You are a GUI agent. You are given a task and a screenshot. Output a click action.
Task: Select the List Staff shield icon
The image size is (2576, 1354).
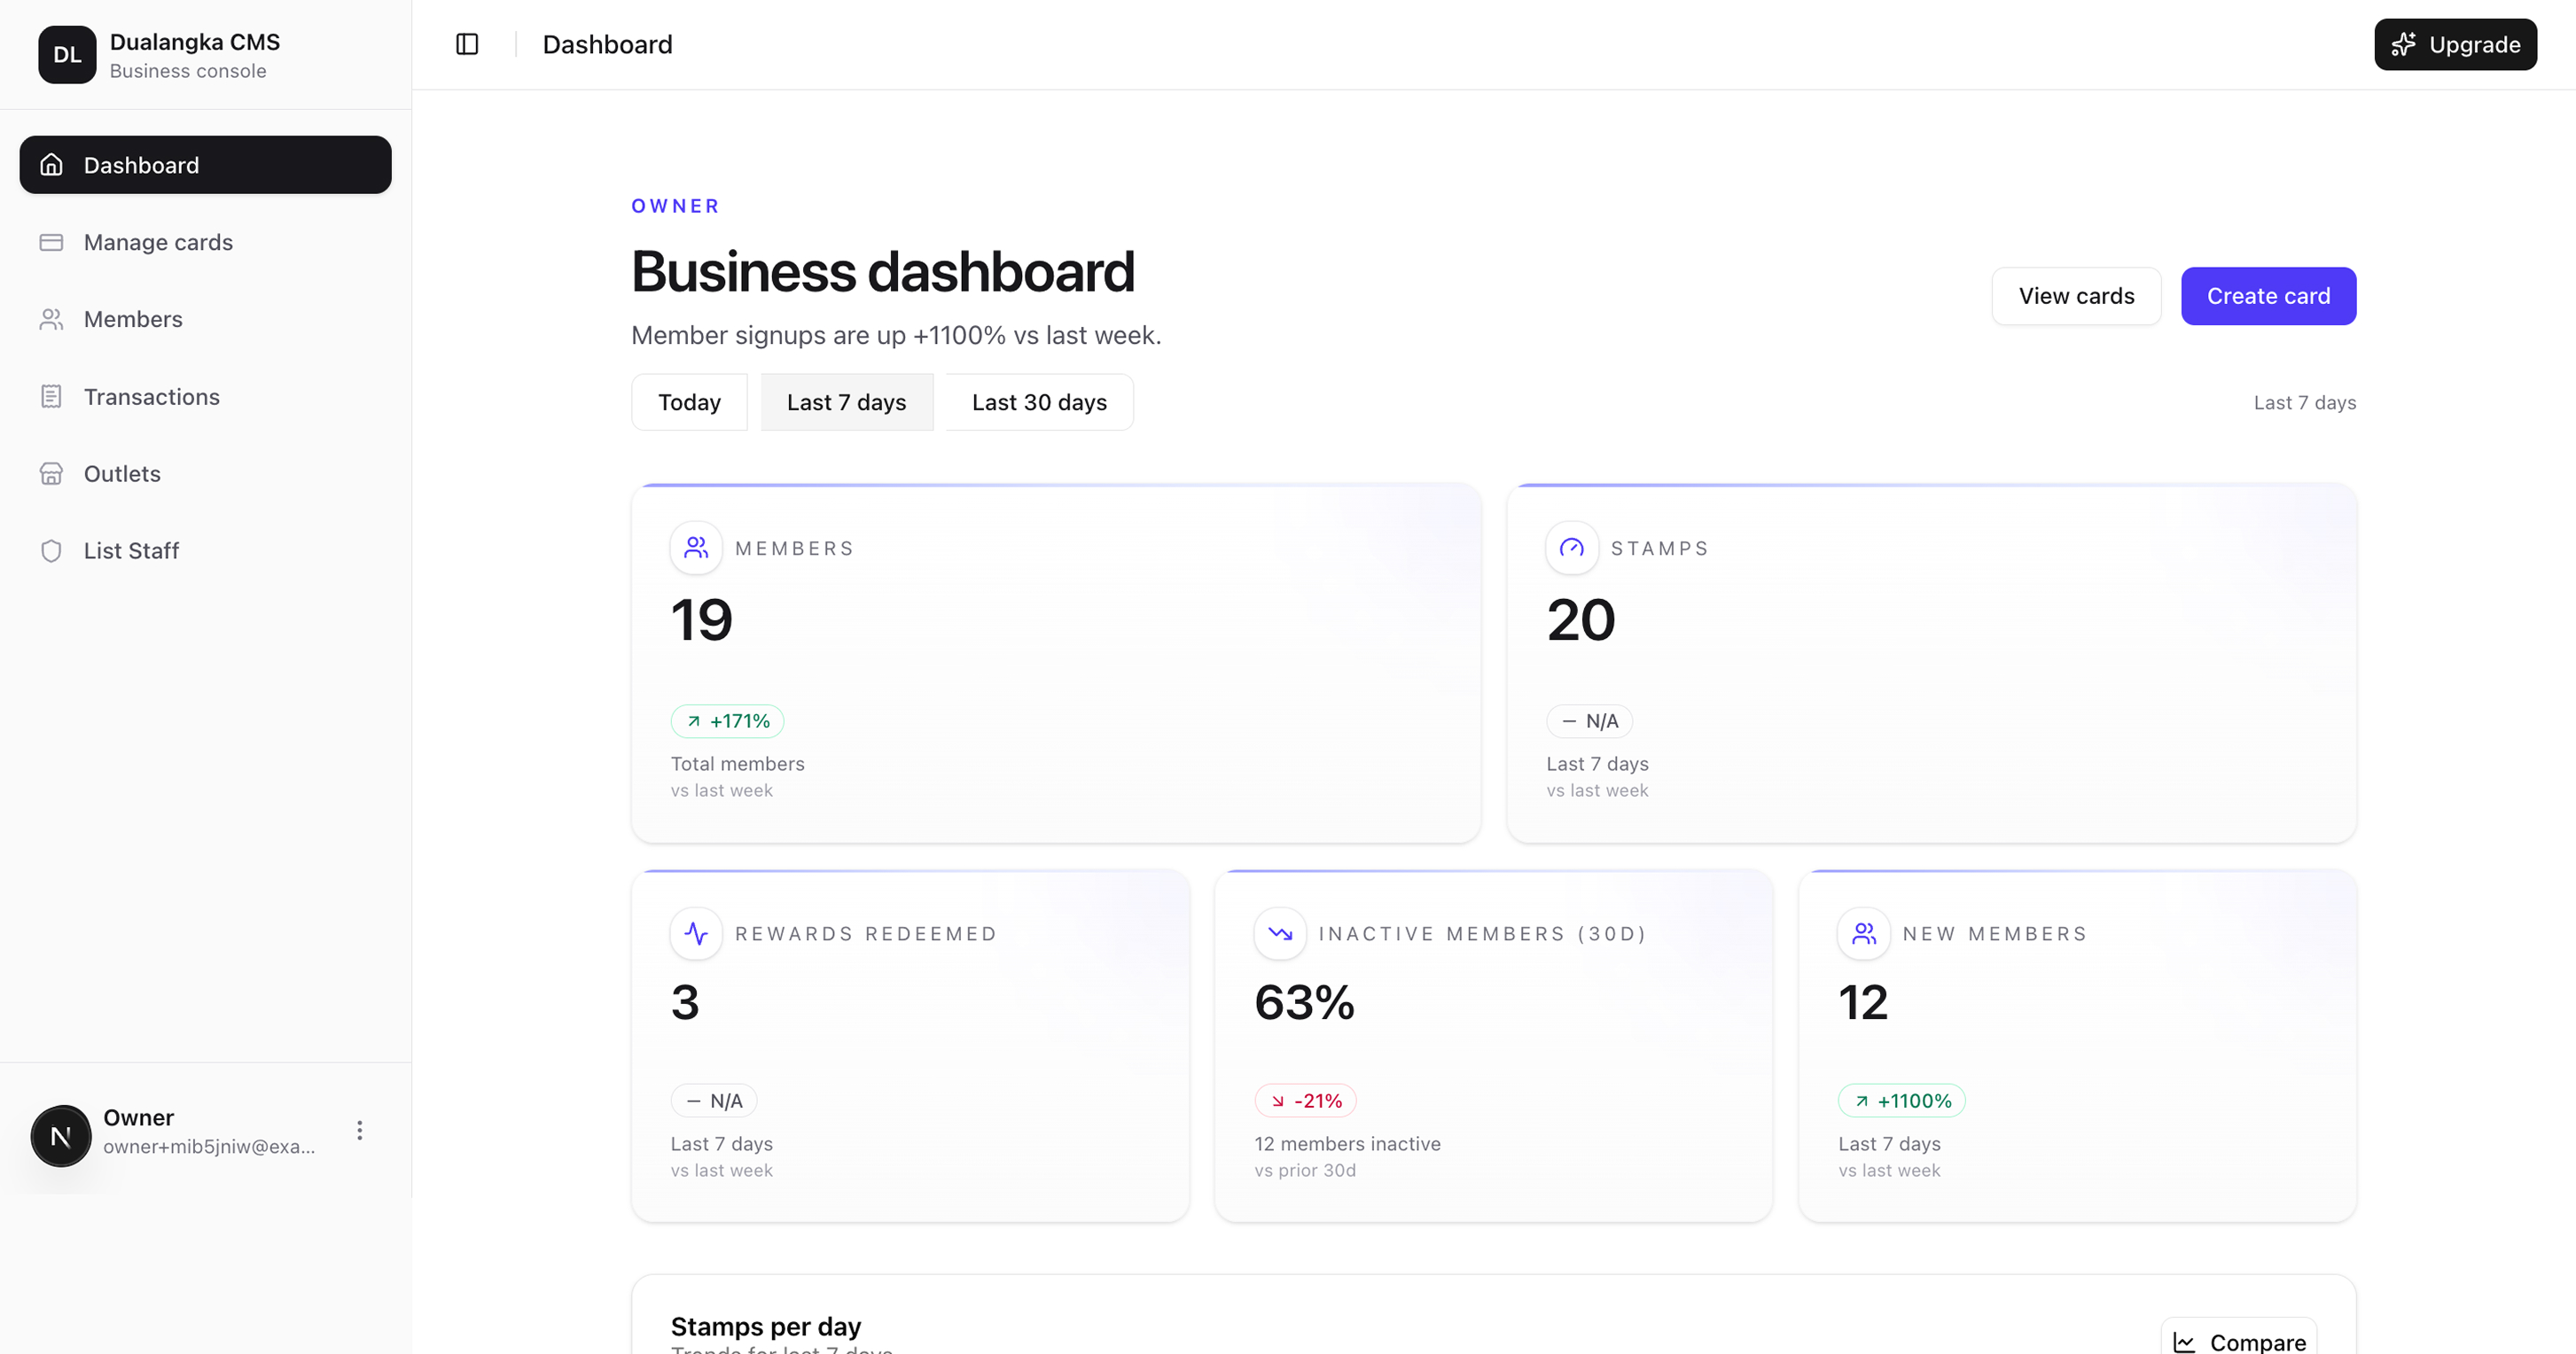52,550
